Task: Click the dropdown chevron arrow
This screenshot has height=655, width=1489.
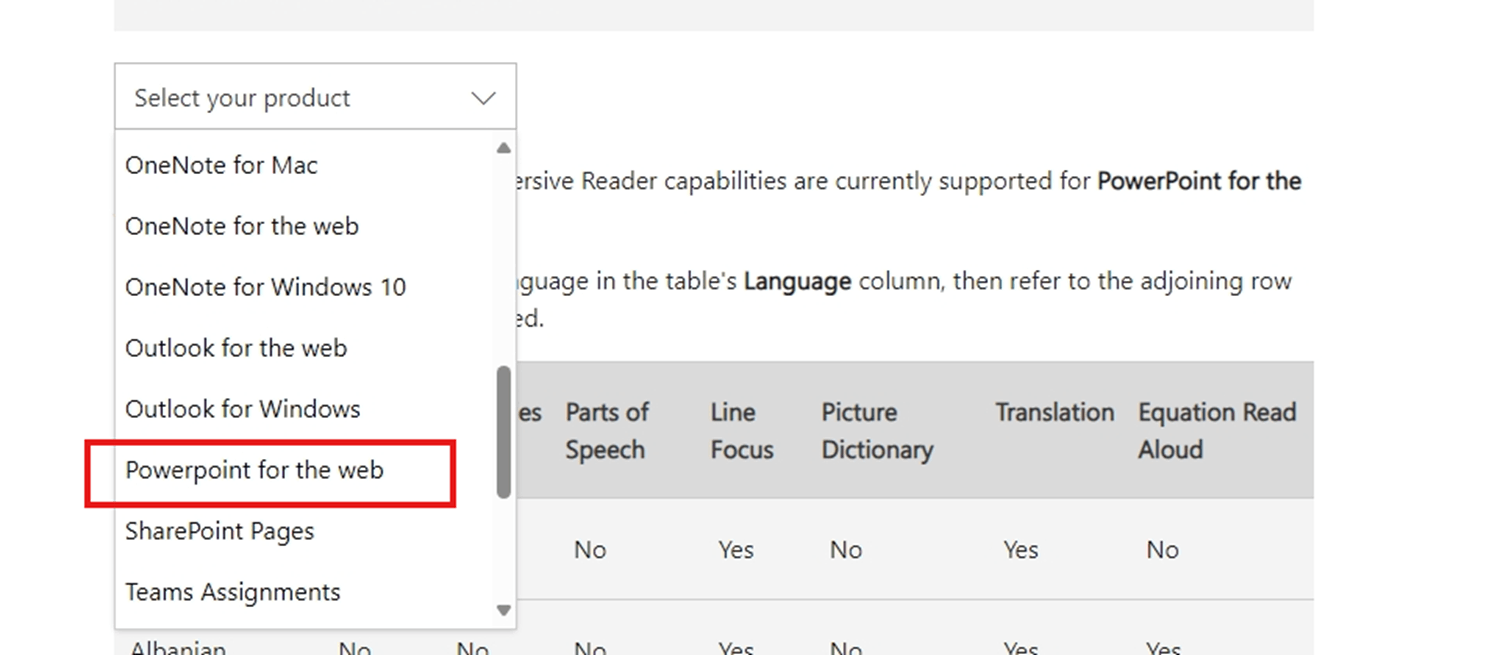Action: point(483,98)
